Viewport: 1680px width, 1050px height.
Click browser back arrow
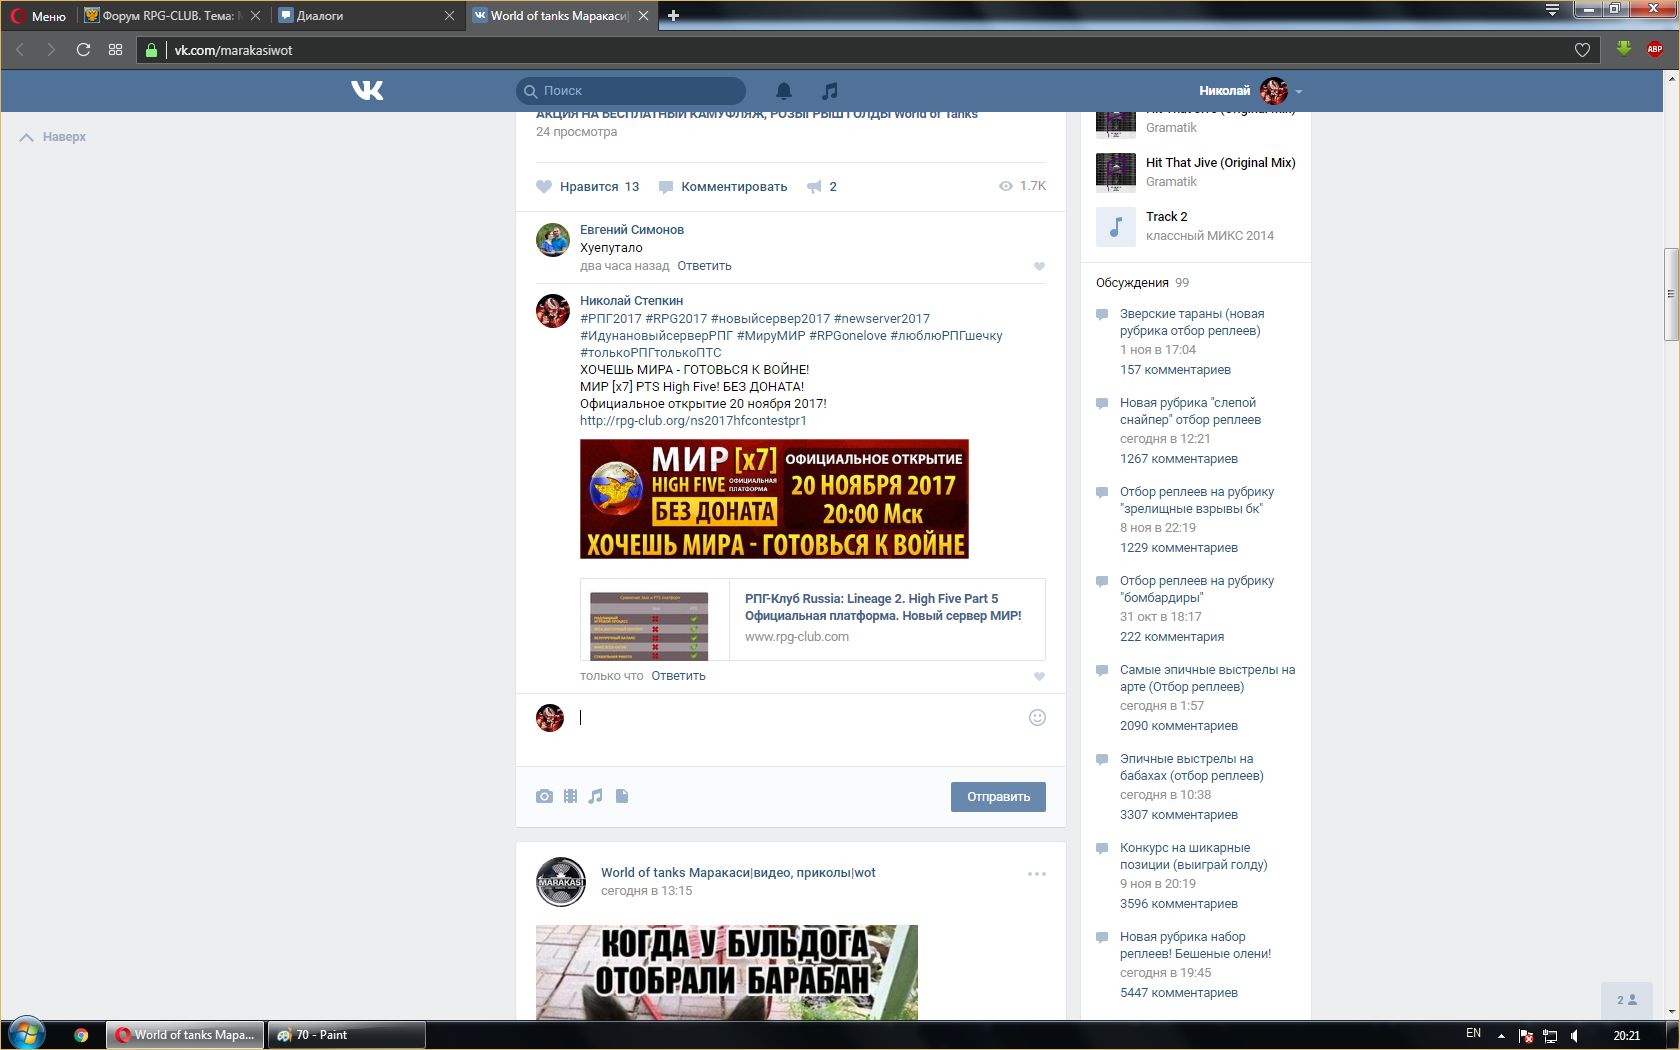(x=19, y=50)
